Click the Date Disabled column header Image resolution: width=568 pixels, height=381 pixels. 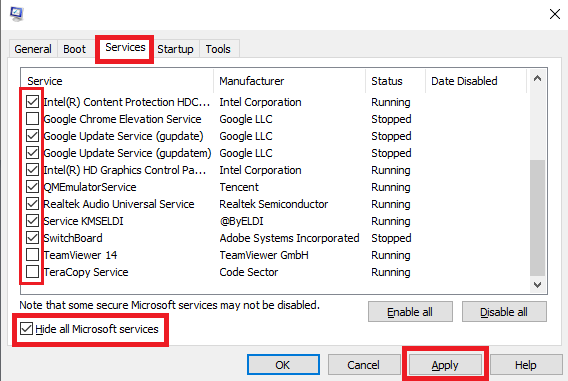click(x=476, y=81)
